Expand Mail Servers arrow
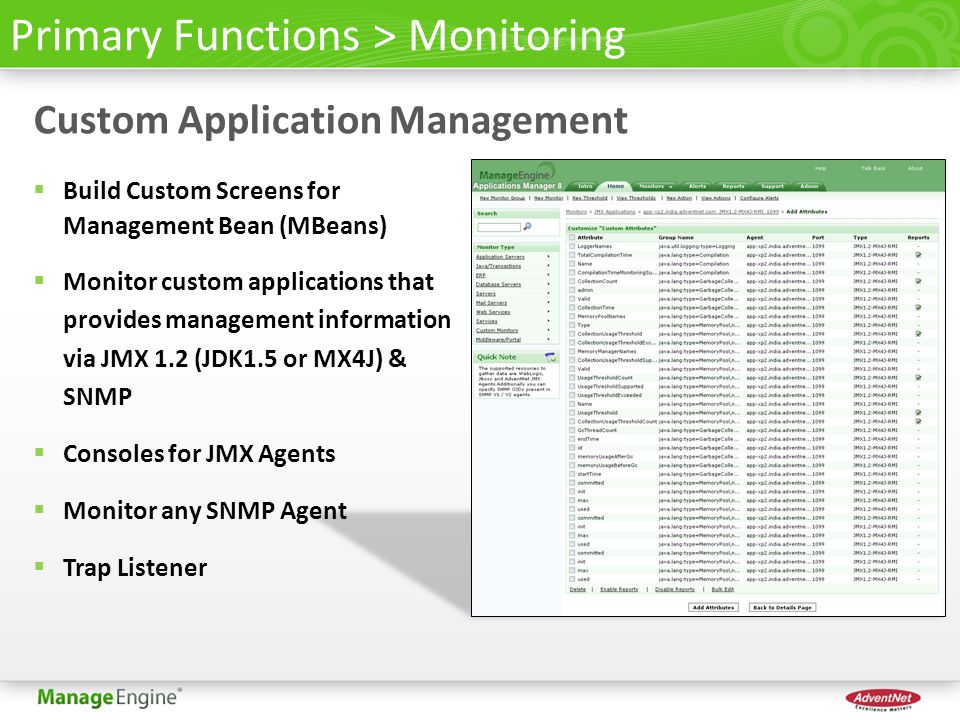Viewport: 960px width, 720px height. tap(548, 302)
